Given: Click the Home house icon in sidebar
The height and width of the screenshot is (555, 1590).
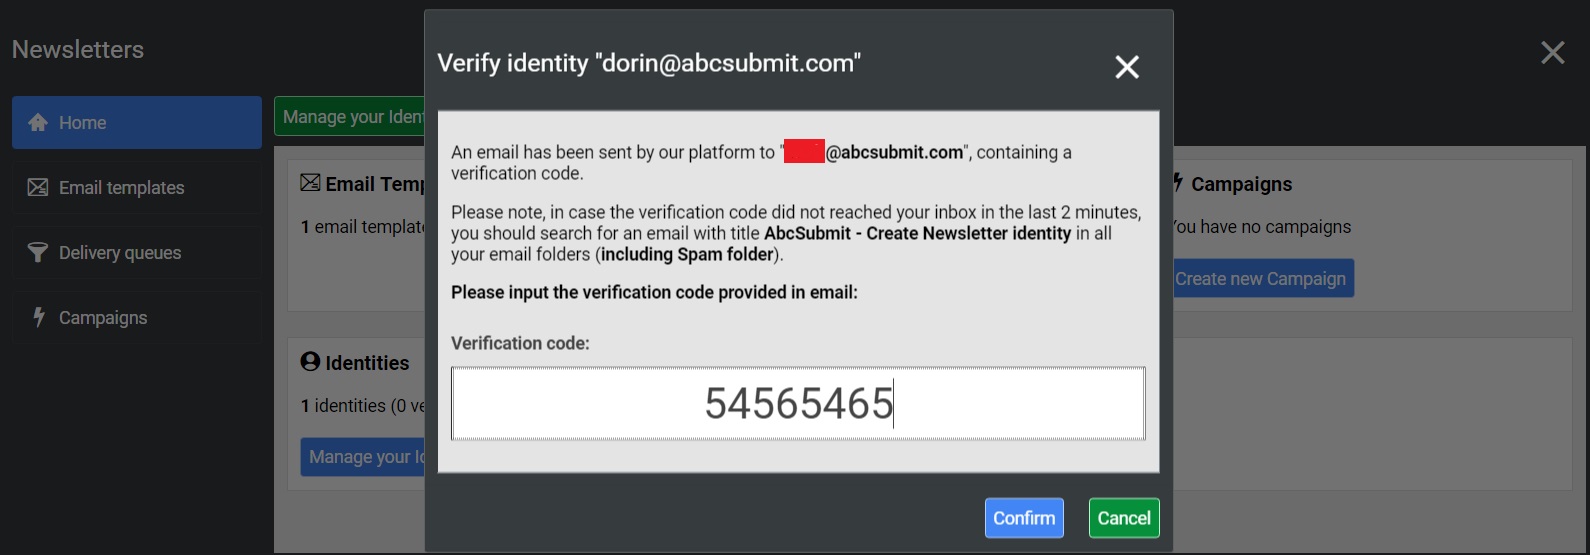Looking at the screenshot, I should [38, 122].
